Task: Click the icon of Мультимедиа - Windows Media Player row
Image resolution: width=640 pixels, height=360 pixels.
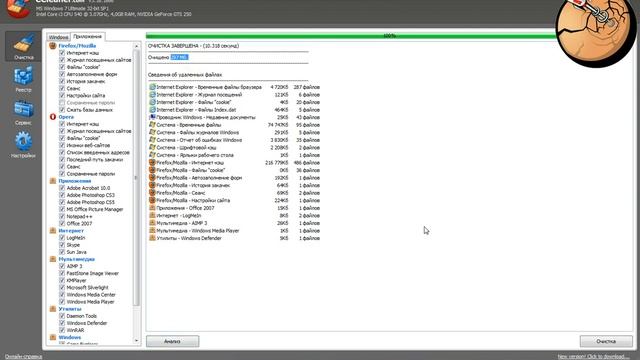Action: 152,231
